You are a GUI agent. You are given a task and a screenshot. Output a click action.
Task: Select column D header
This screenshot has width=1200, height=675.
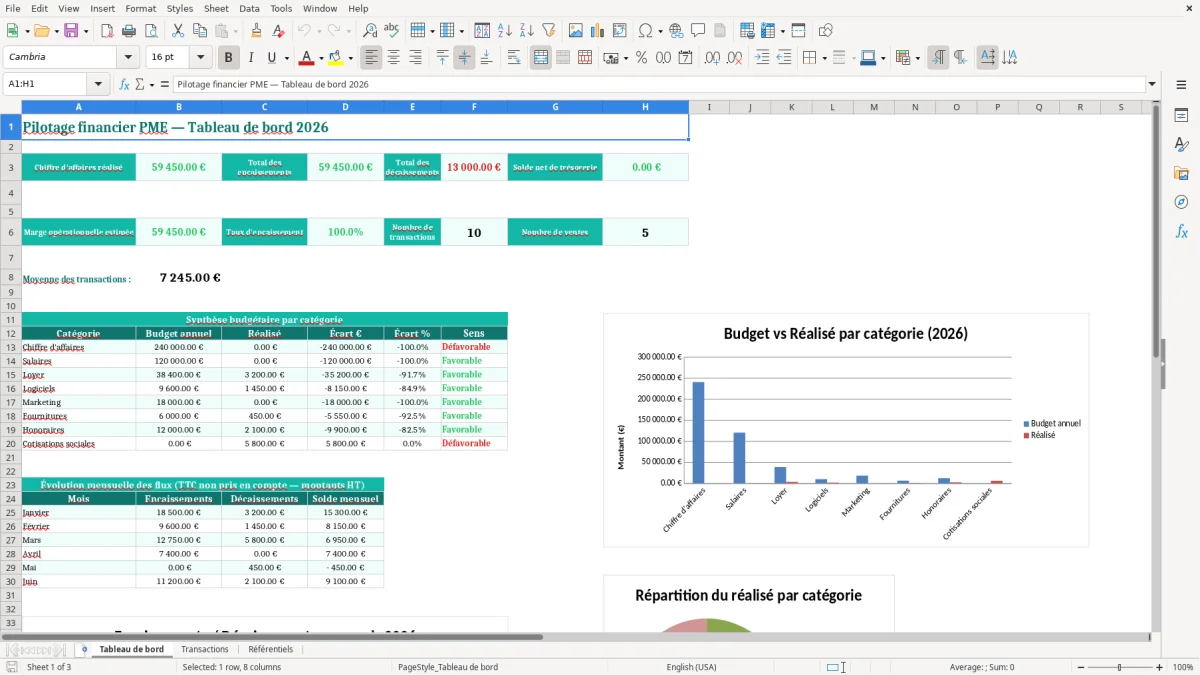click(x=345, y=107)
